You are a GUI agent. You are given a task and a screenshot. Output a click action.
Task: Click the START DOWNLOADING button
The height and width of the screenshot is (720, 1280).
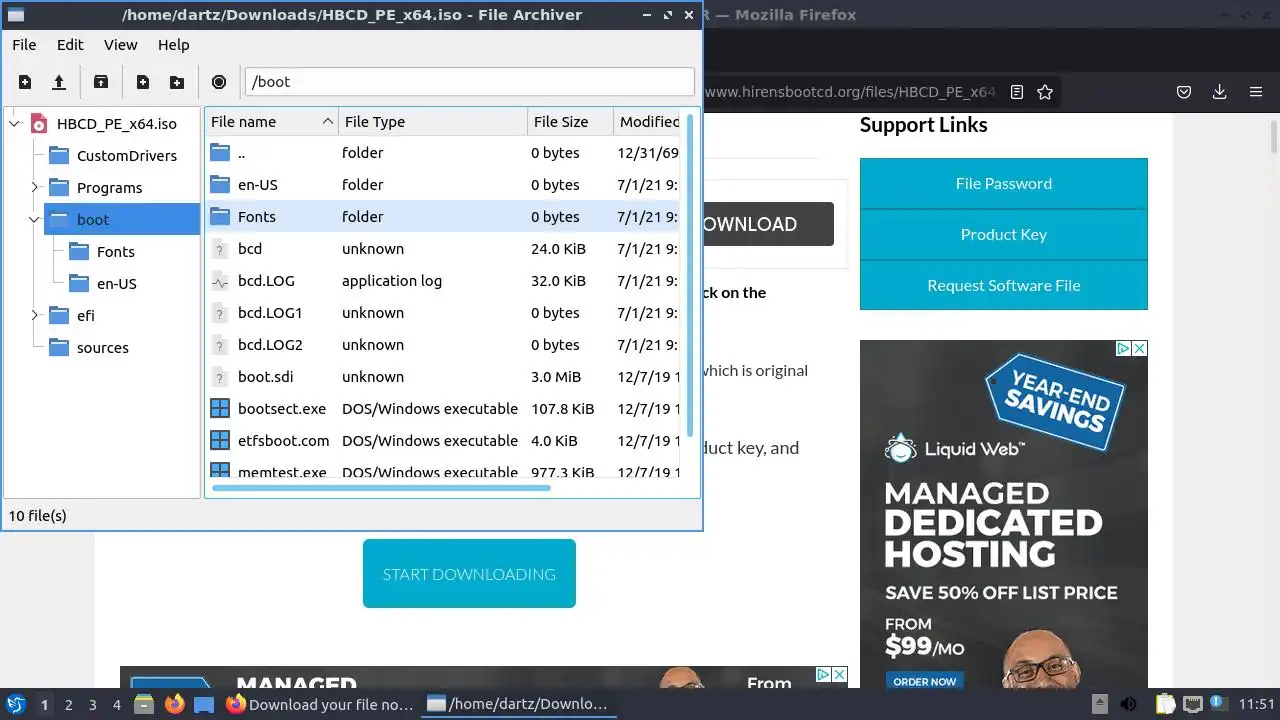click(469, 574)
